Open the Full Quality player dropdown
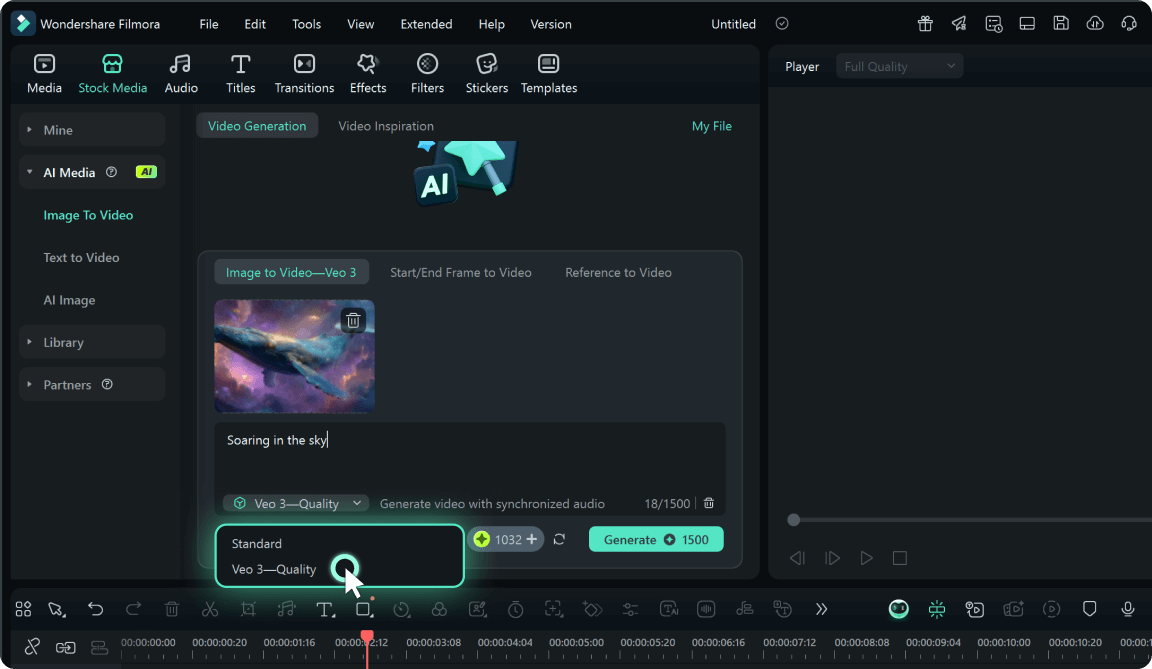 (899, 66)
